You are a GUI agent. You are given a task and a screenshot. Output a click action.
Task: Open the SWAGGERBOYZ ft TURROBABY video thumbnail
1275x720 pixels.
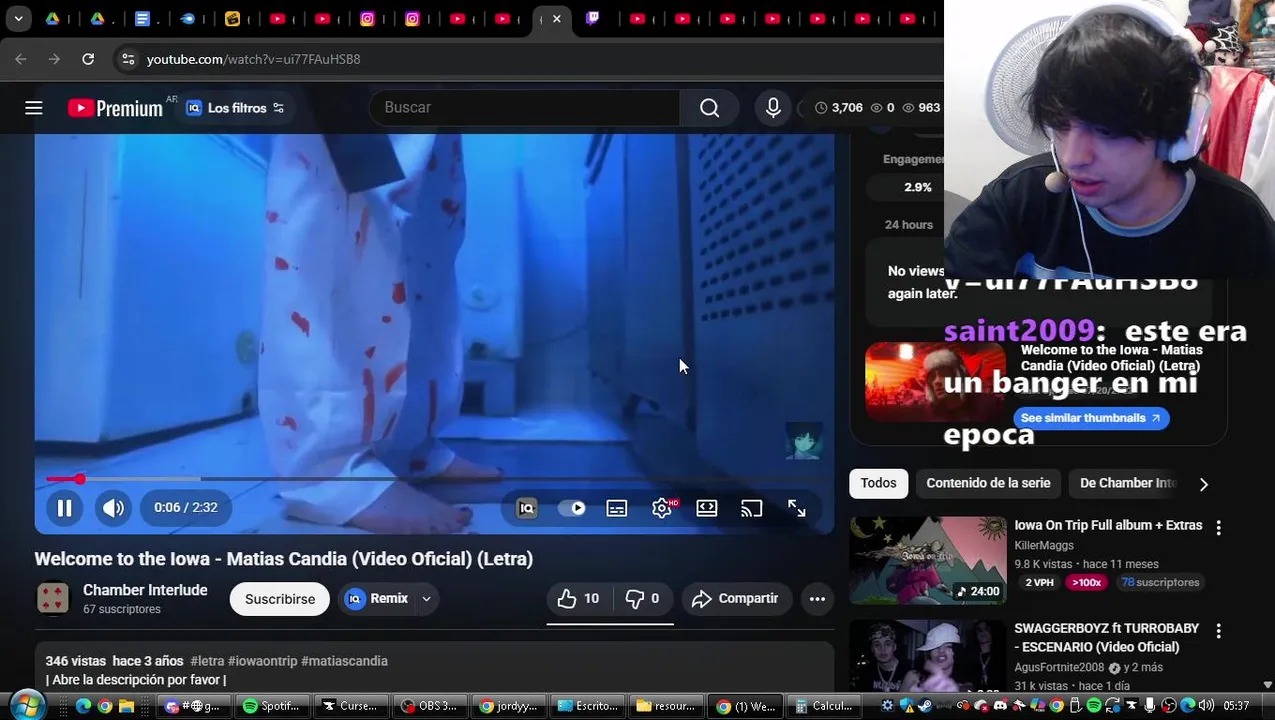point(928,655)
